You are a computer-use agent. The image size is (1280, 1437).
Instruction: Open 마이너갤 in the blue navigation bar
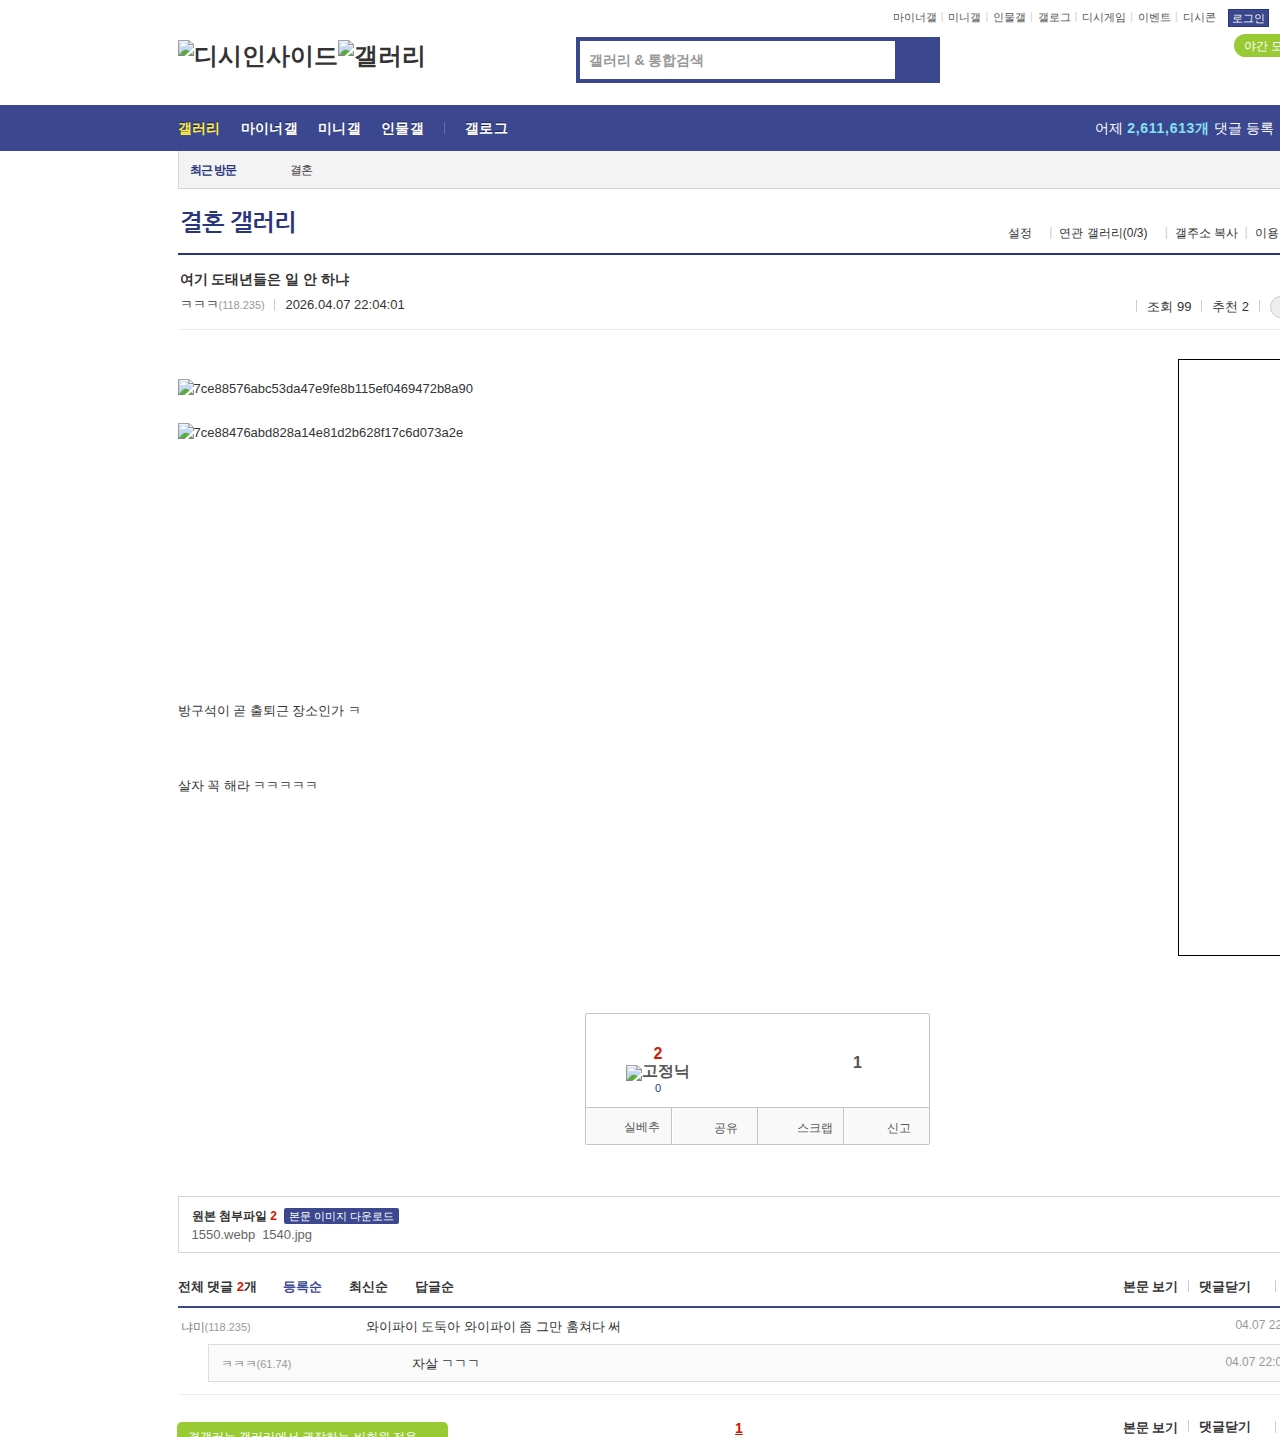[x=269, y=129]
